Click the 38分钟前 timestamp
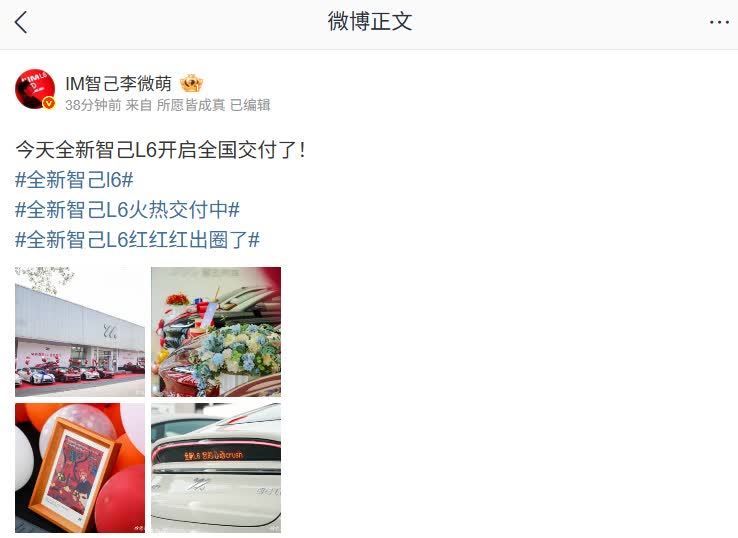The image size is (738, 538). [x=93, y=105]
